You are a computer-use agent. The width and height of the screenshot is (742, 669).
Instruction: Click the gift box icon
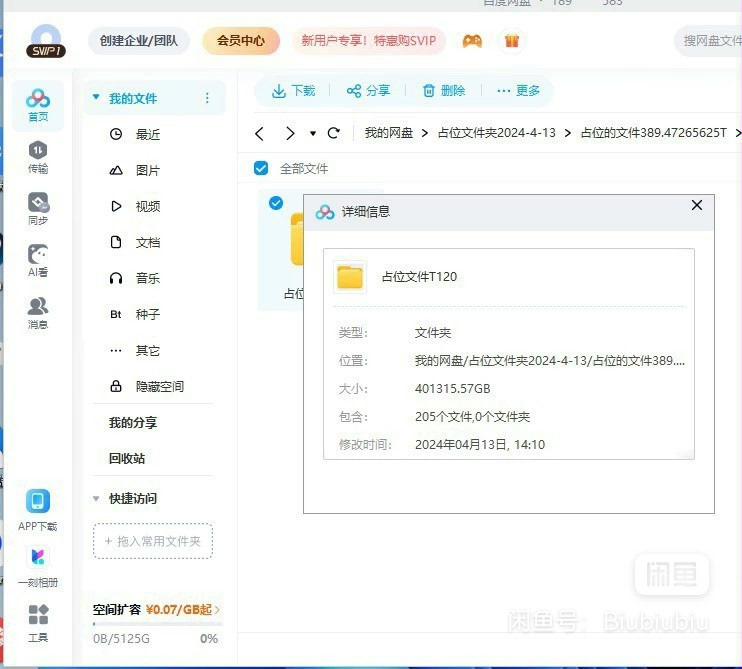tap(512, 41)
